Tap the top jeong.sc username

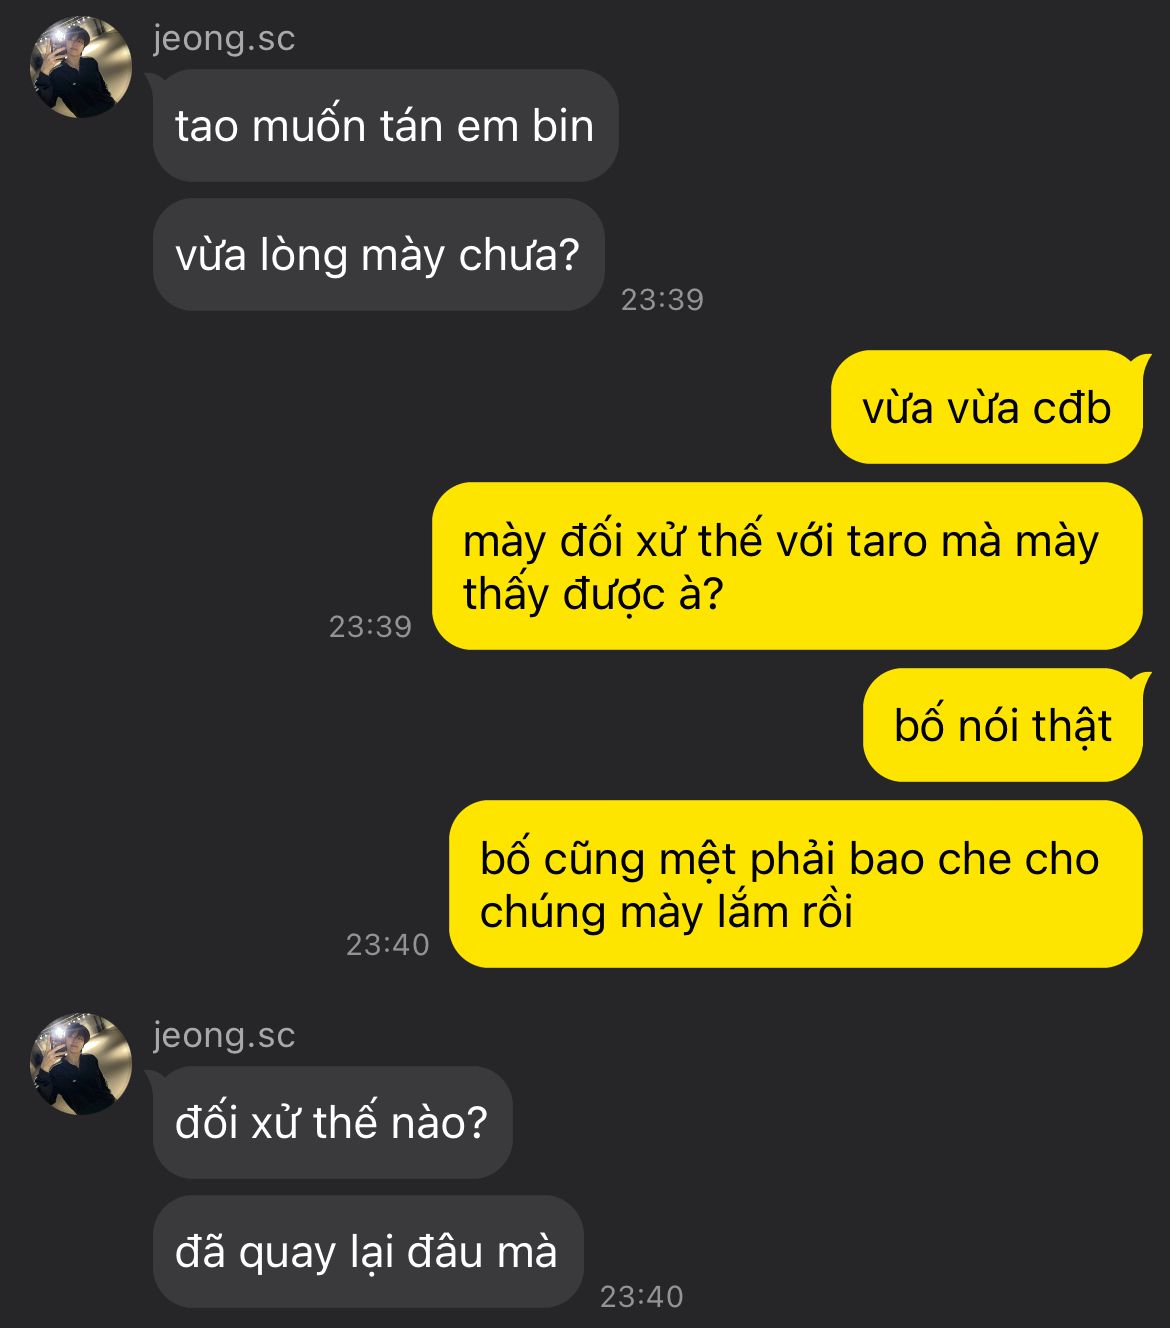point(224,39)
